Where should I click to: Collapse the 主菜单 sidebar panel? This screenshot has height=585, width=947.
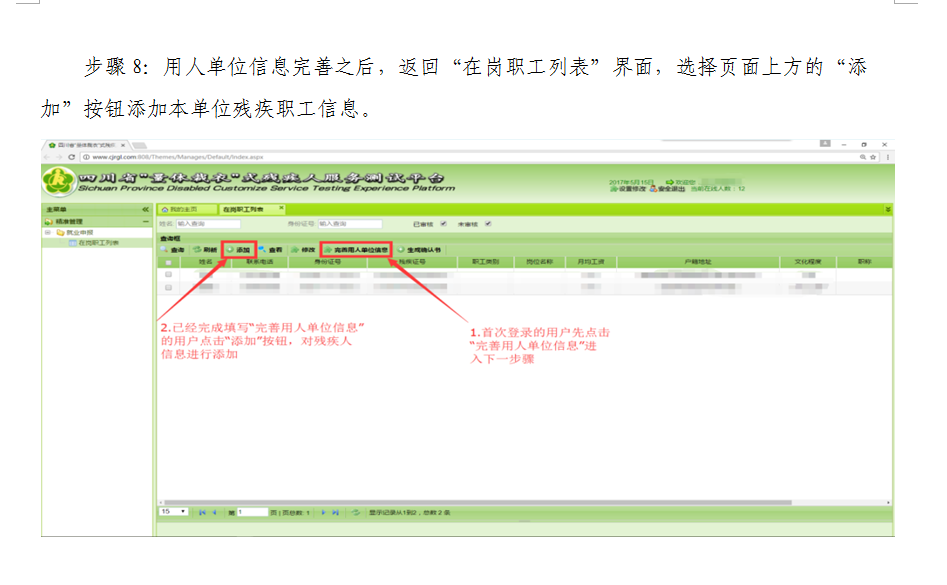pos(146,209)
